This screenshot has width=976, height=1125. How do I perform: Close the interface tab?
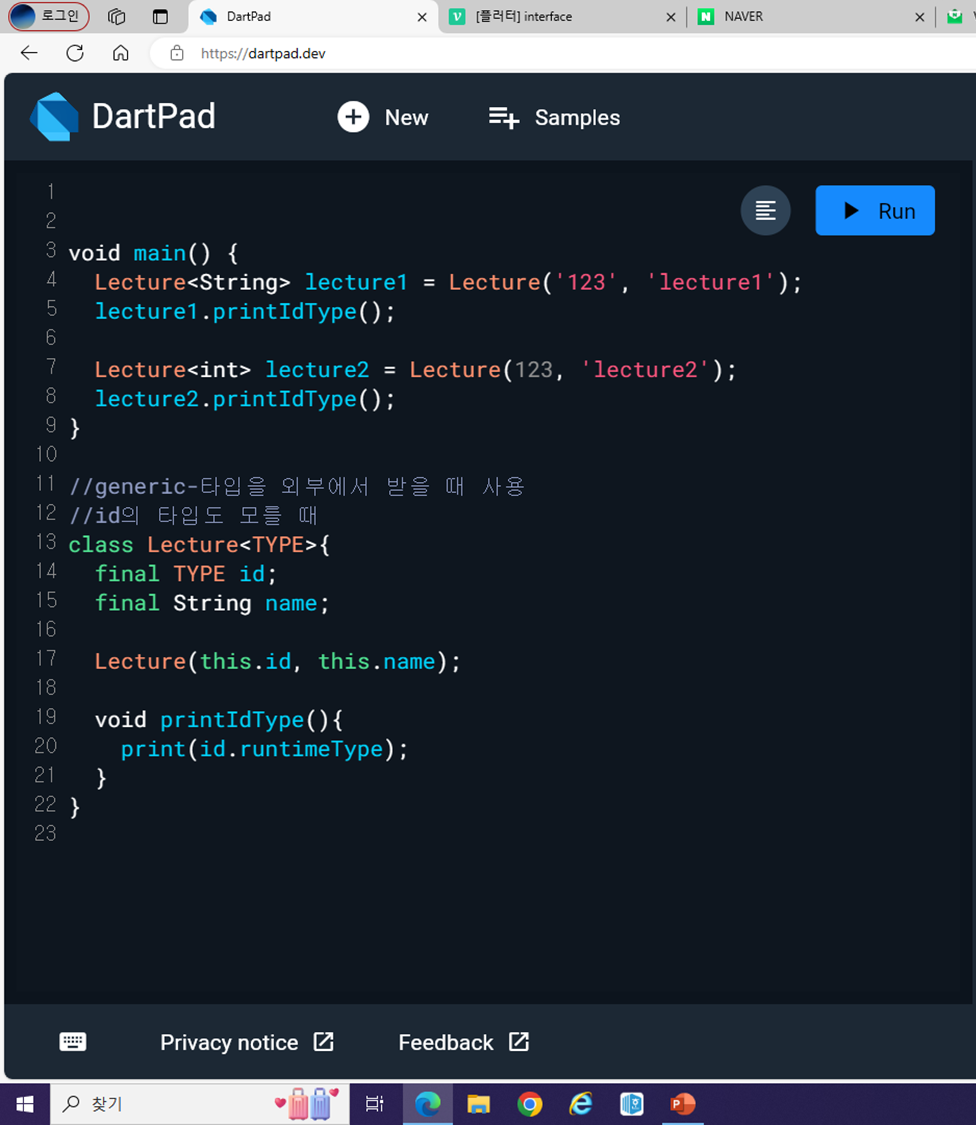(x=670, y=17)
